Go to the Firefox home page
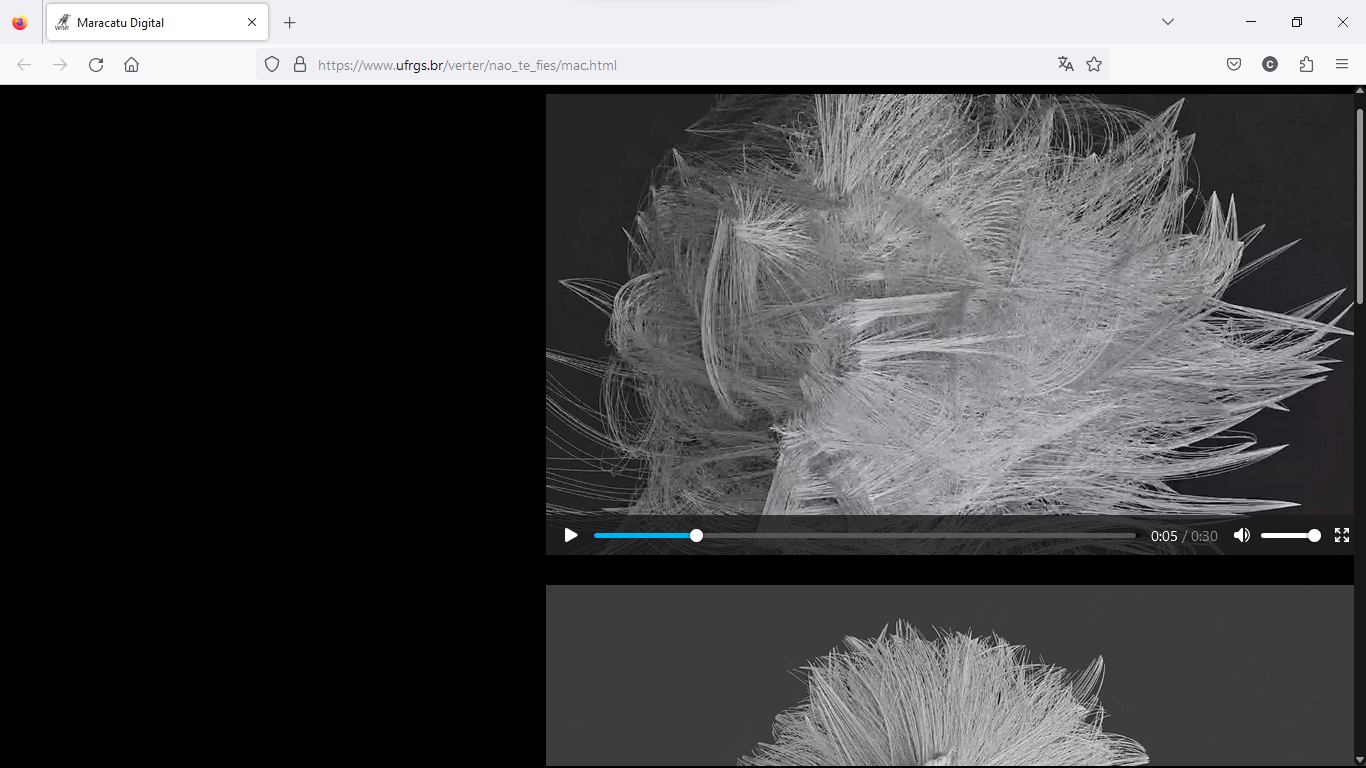 click(131, 65)
